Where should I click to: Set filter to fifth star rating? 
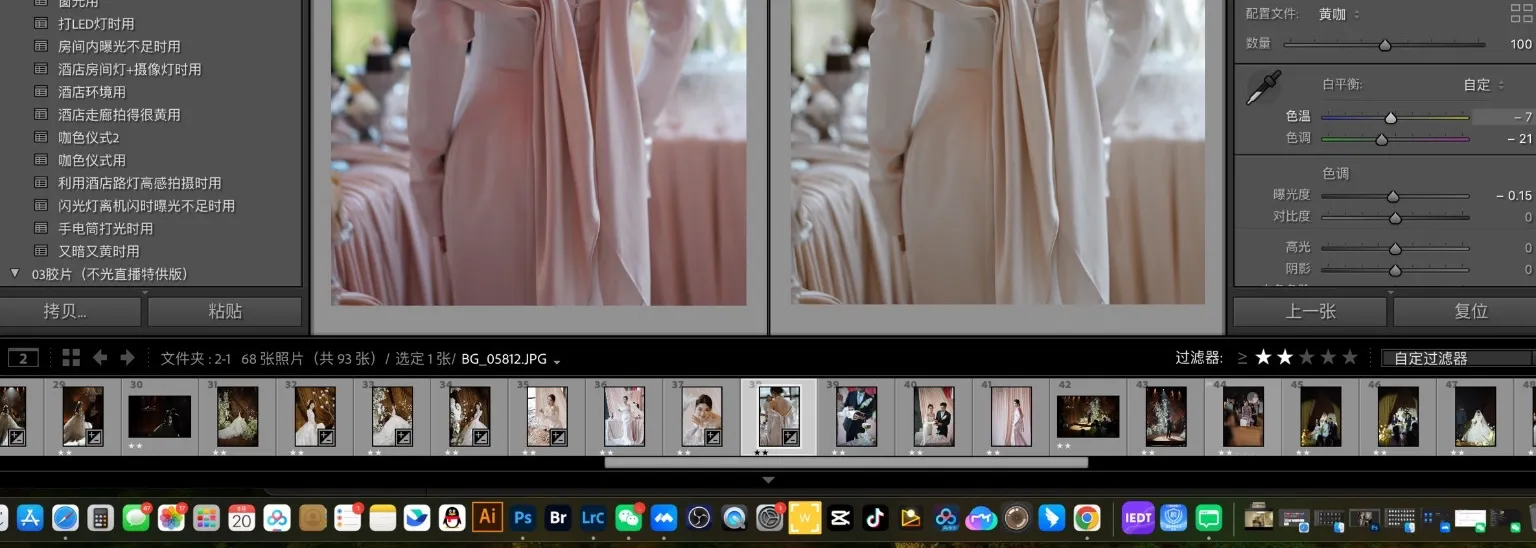coord(1350,357)
